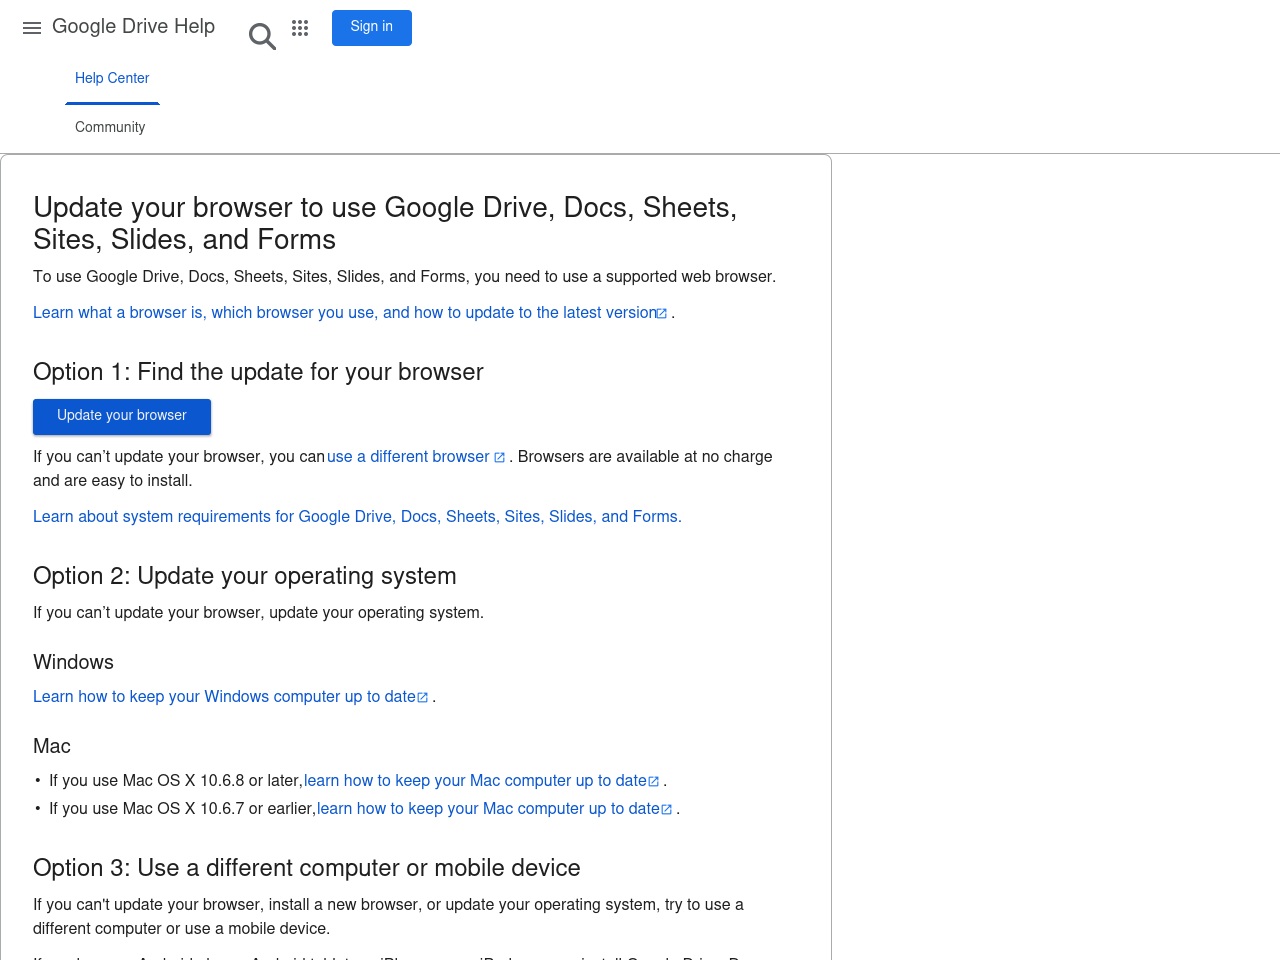Switch to the Community tab

point(110,128)
